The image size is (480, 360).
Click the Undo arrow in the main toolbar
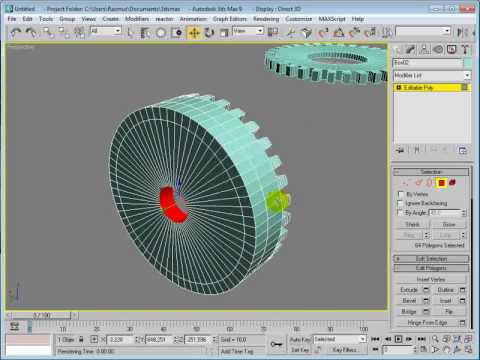(x=16, y=32)
